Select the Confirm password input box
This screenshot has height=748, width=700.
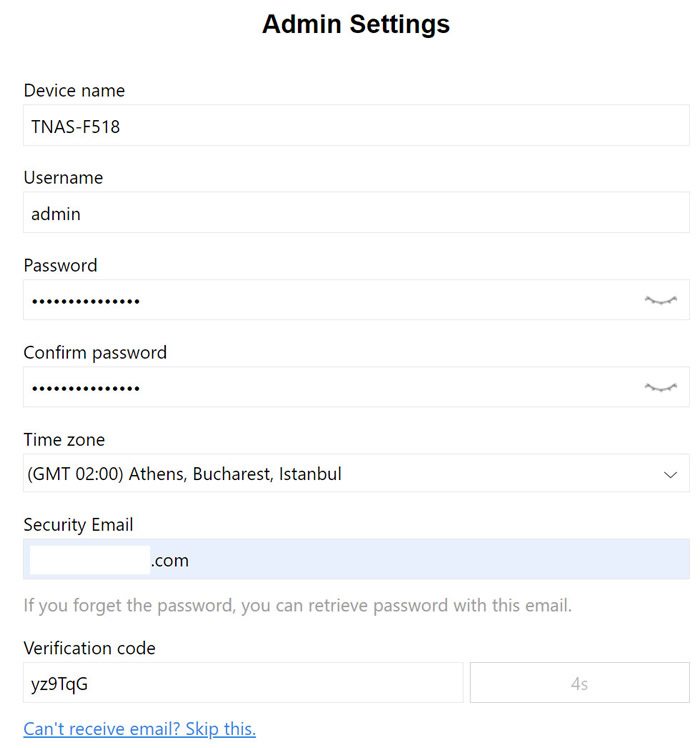click(x=356, y=387)
